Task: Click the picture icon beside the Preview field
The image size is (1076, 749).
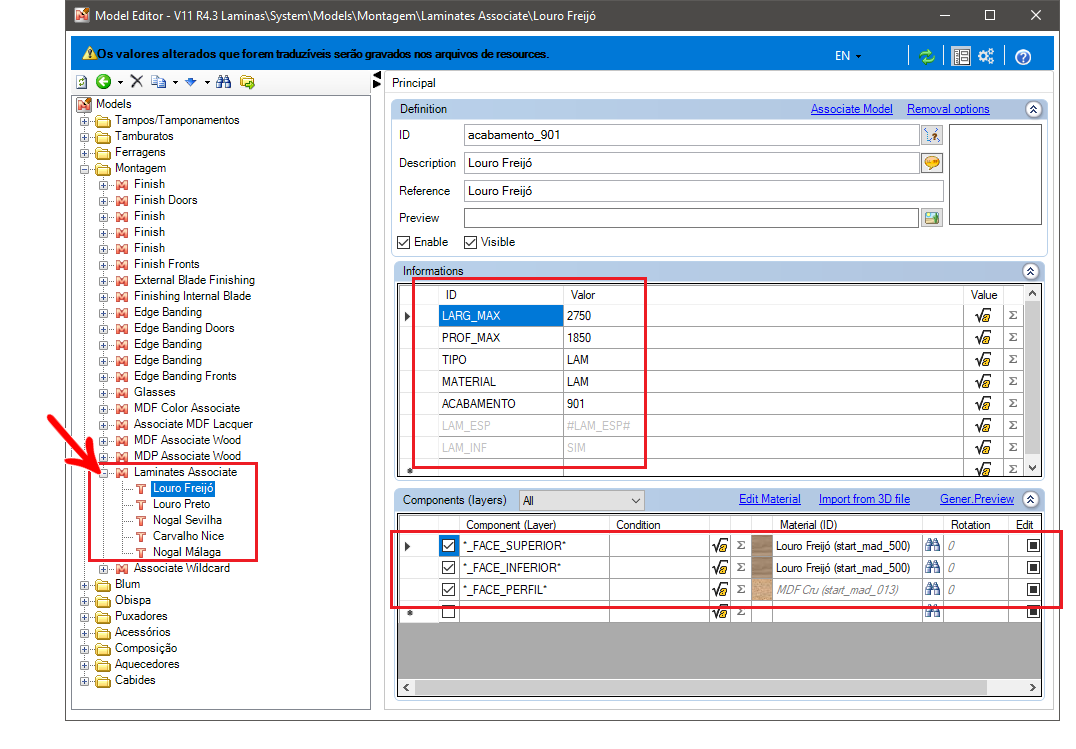Action: point(931,218)
